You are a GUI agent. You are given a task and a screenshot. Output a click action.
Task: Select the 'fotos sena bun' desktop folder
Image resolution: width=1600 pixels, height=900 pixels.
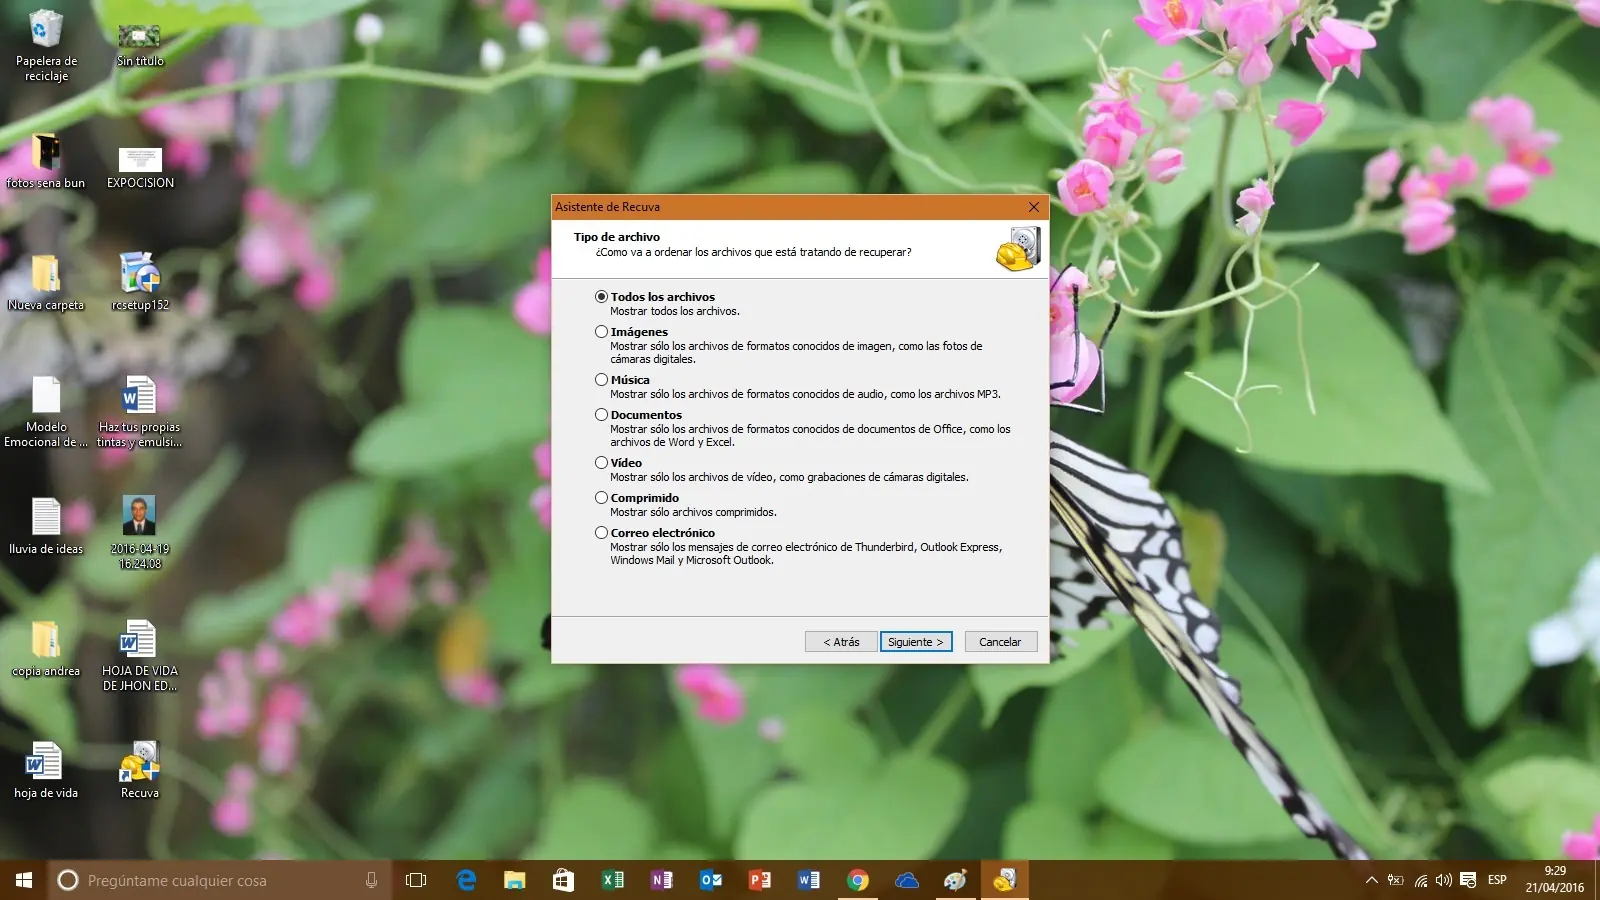click(x=46, y=160)
